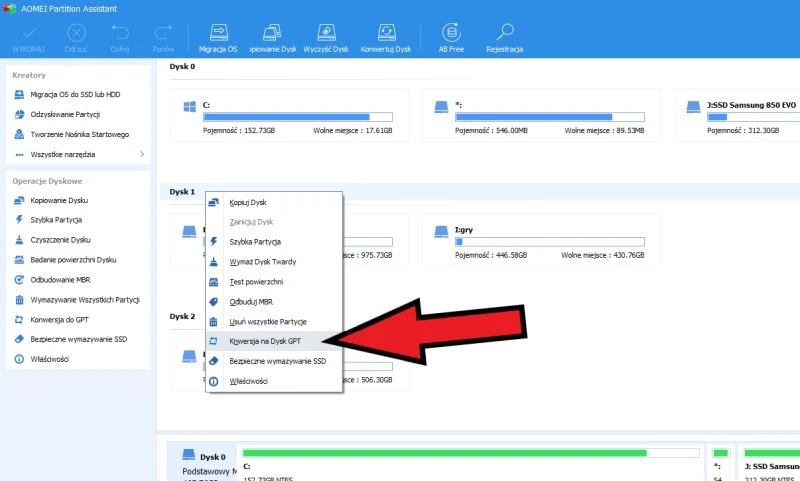800x481 pixels.
Task: Select Bezpieczne wymazywanie SSD in sidebar
Action: pyautogui.click(x=79, y=339)
